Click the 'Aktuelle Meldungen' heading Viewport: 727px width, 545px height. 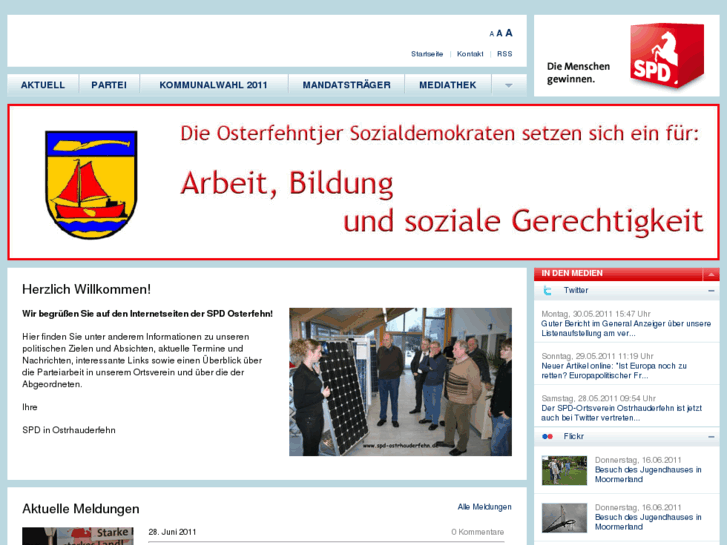(x=81, y=509)
